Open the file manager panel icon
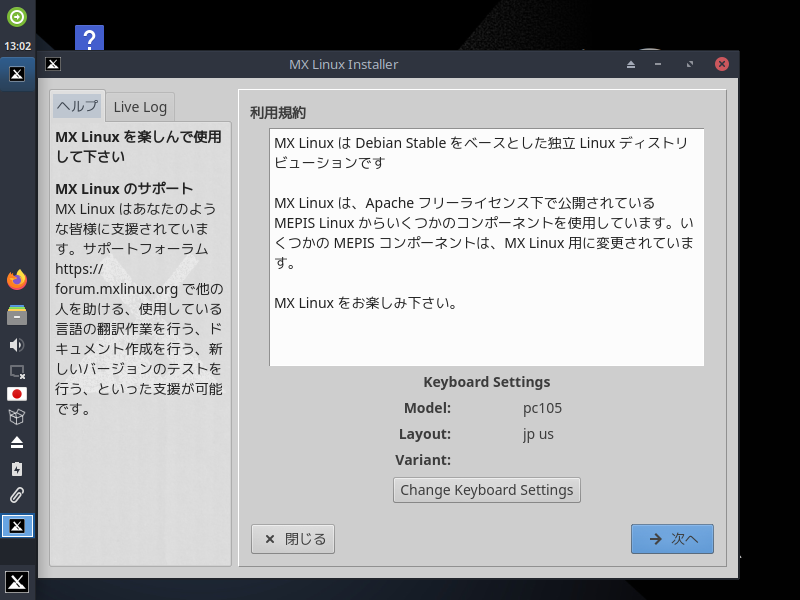 [x=17, y=314]
